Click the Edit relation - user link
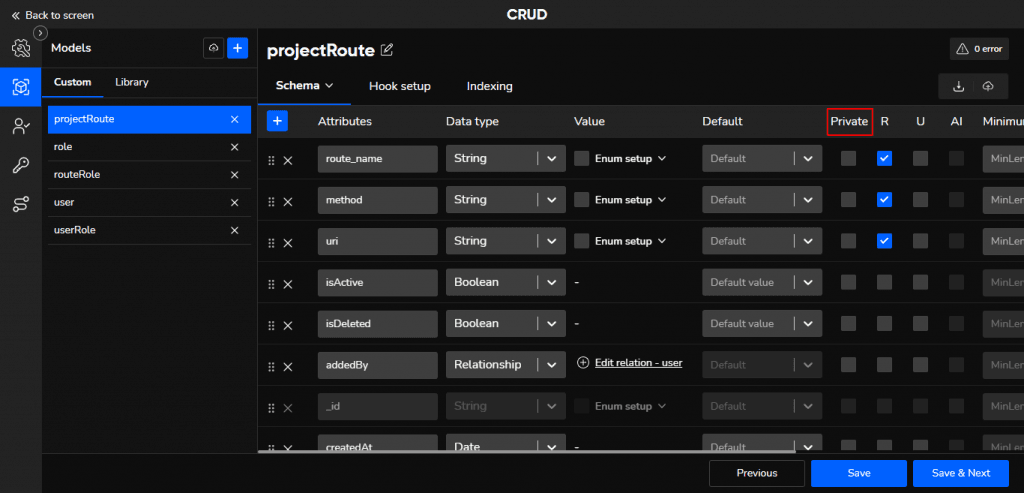This screenshot has height=493, width=1024. click(x=638, y=363)
